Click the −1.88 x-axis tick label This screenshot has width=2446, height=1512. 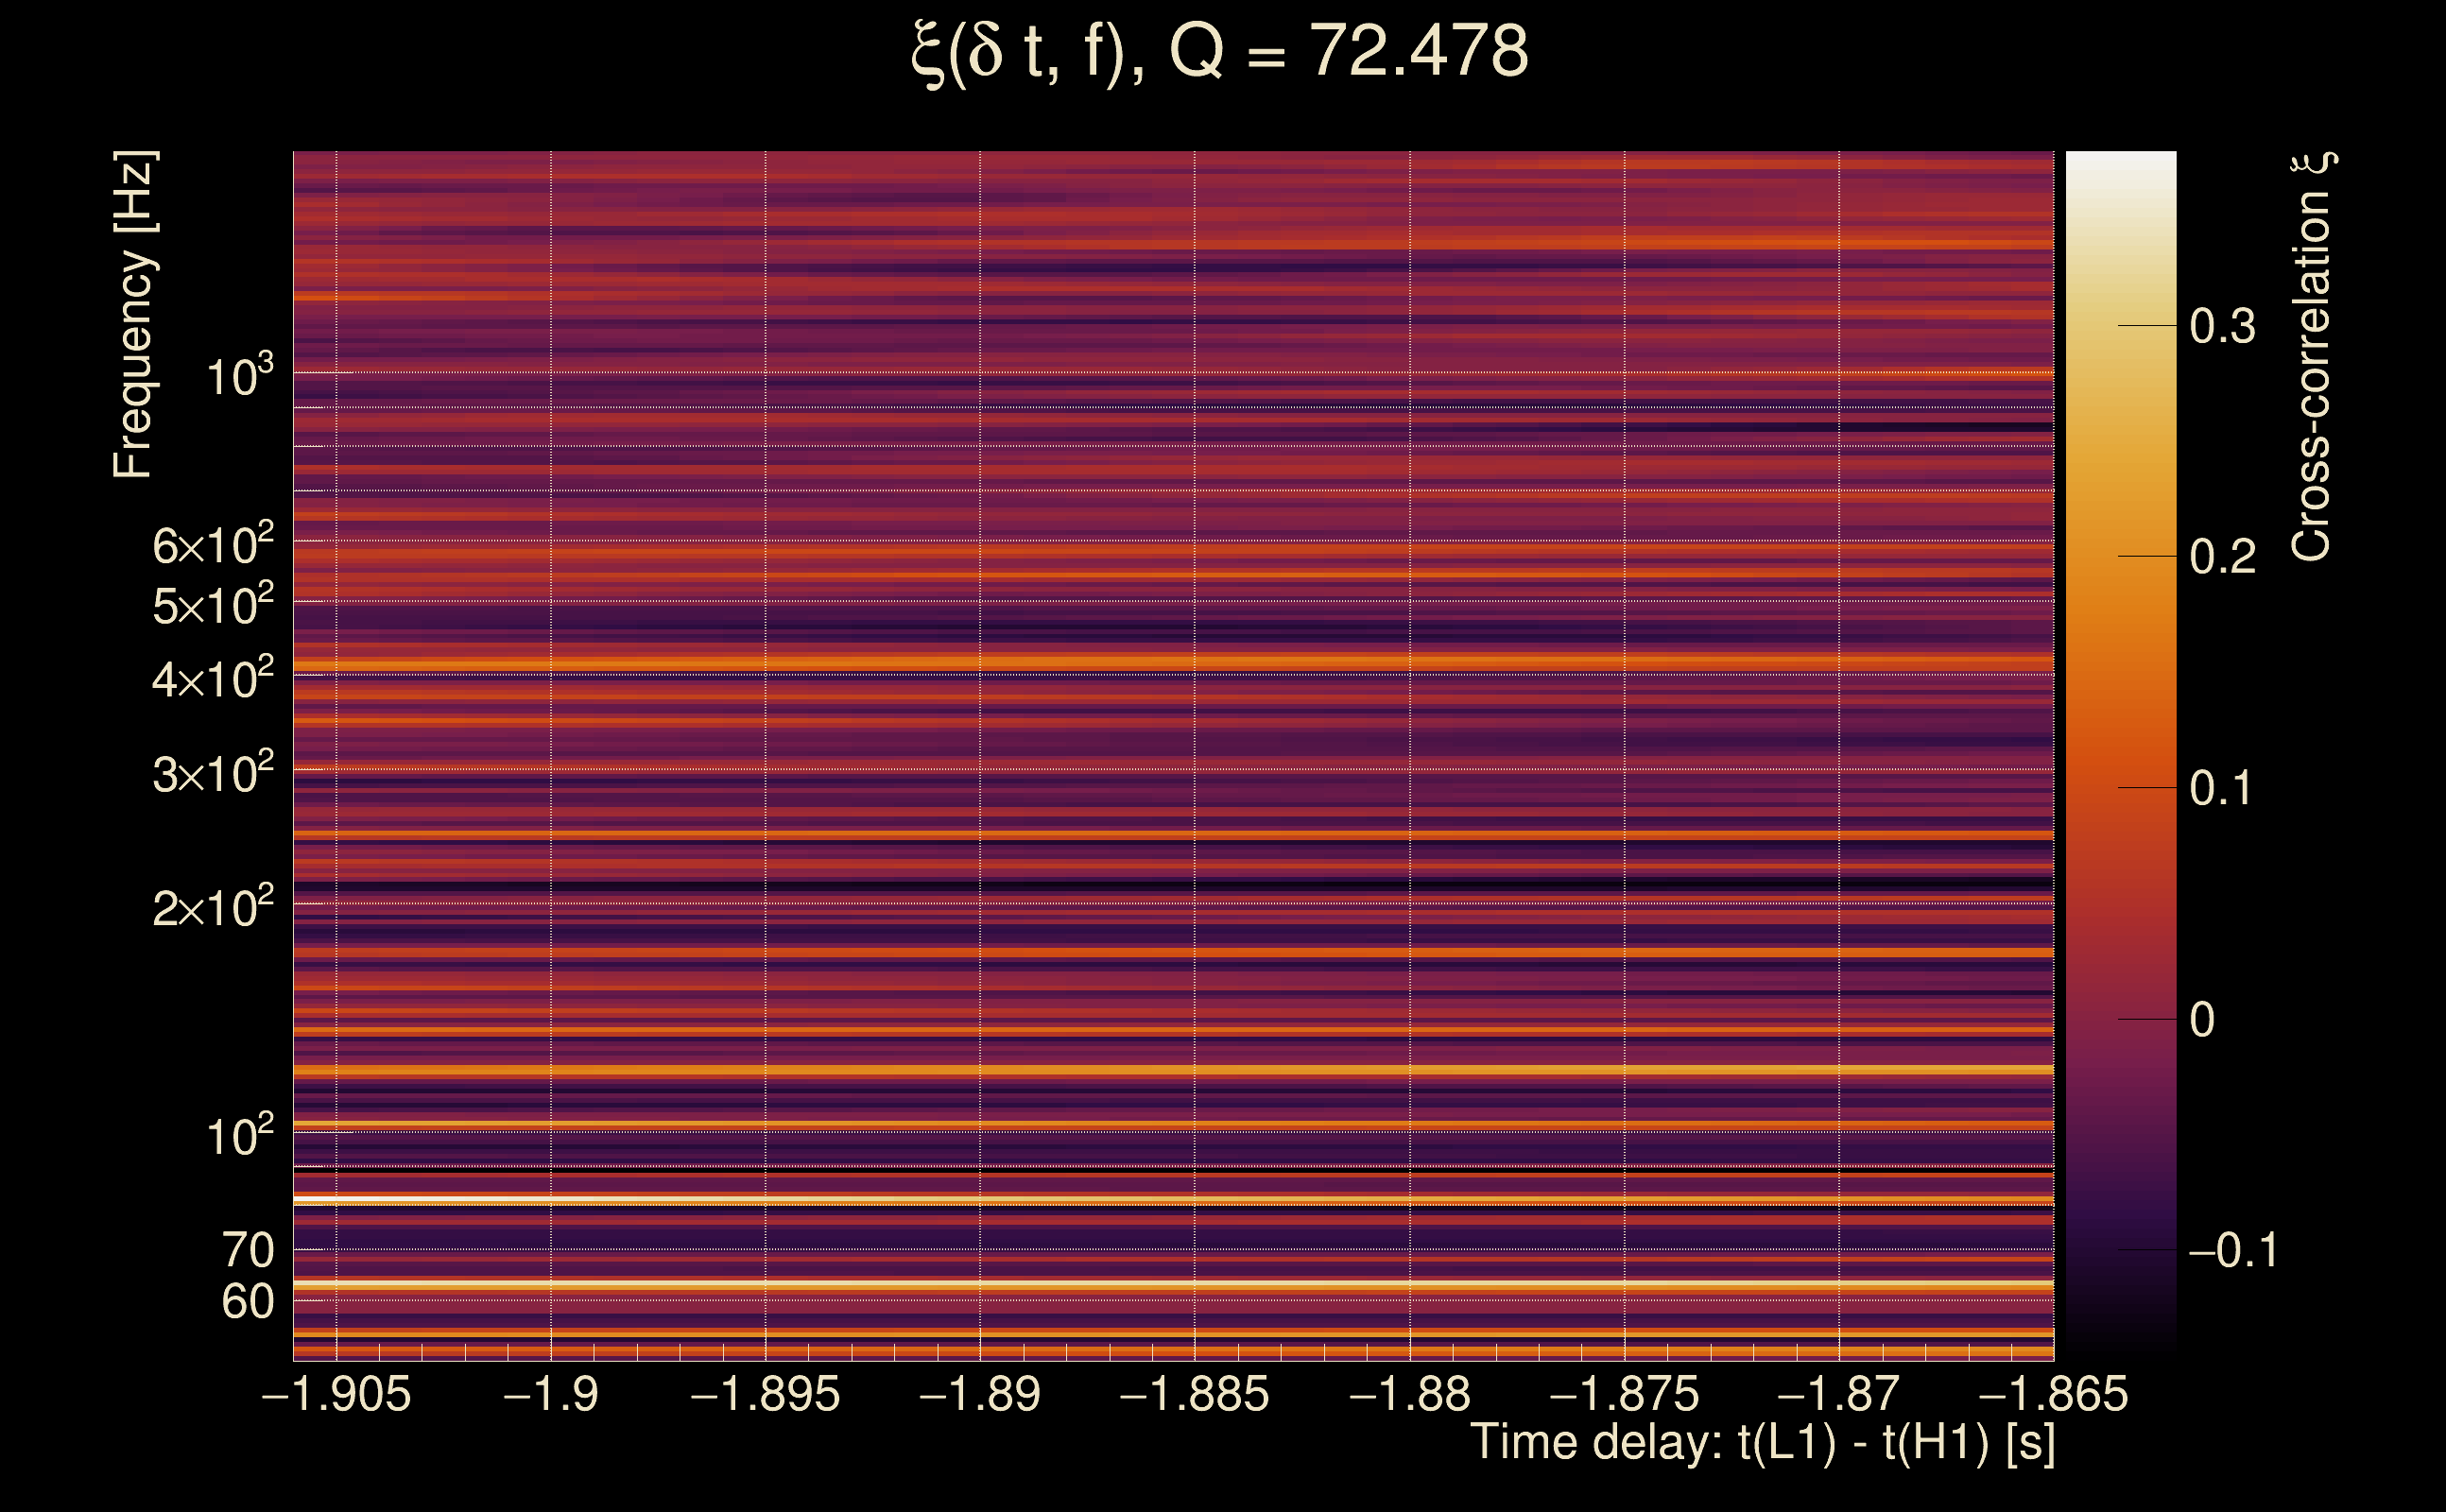click(x=1410, y=1395)
